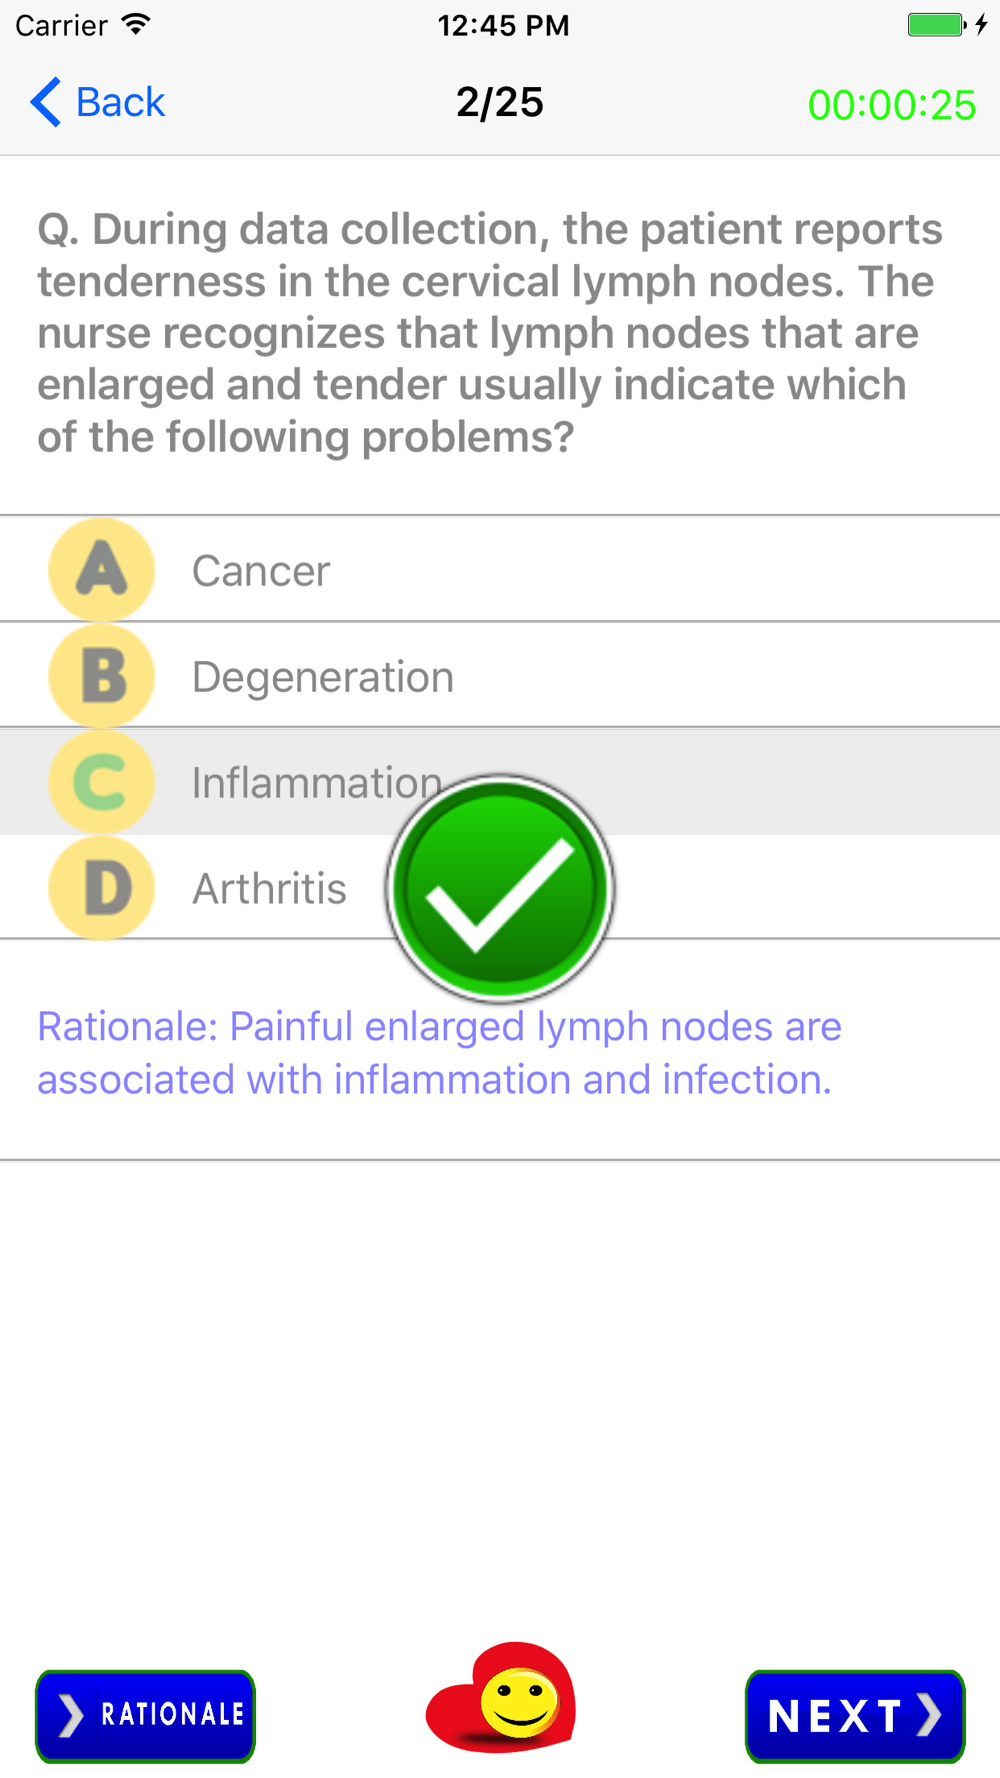This screenshot has height=1778, width=1000.
Task: Tap the yellow B answer circle
Action: click(x=101, y=676)
